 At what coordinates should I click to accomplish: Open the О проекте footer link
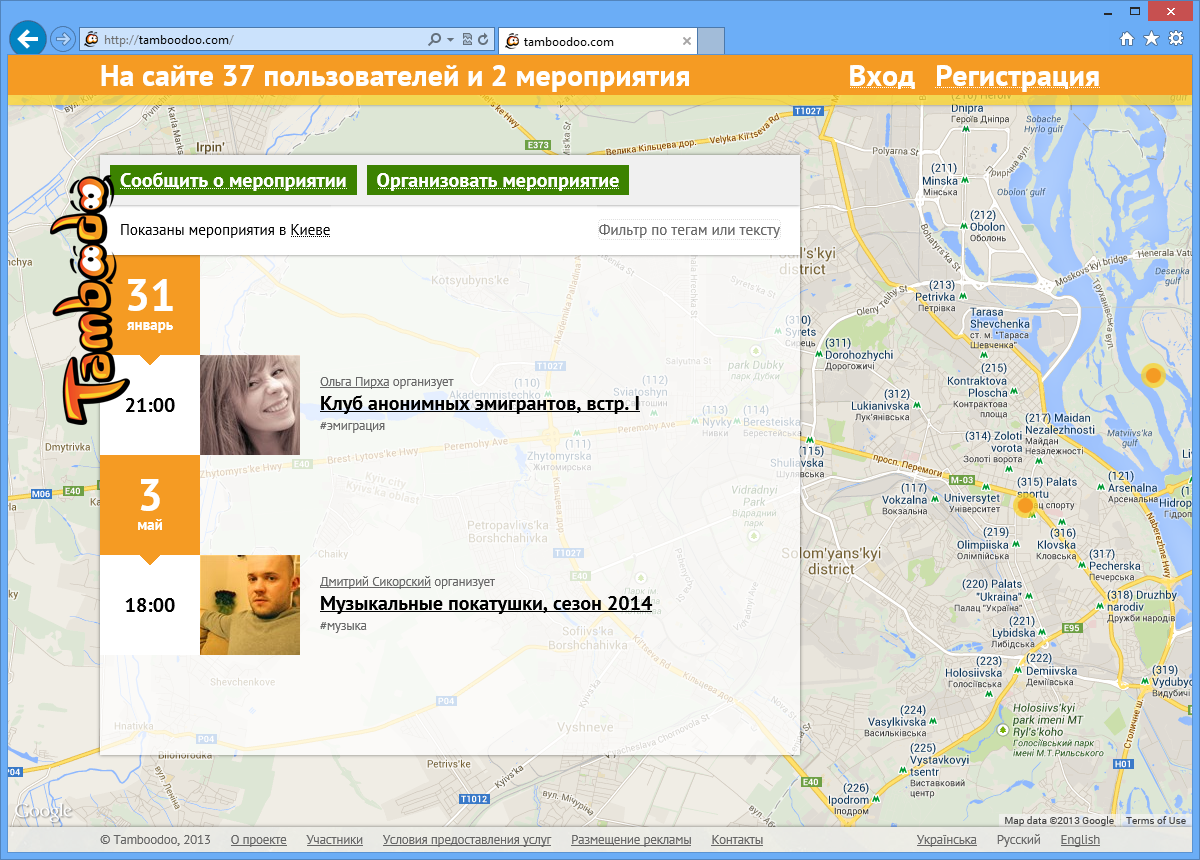(x=258, y=840)
